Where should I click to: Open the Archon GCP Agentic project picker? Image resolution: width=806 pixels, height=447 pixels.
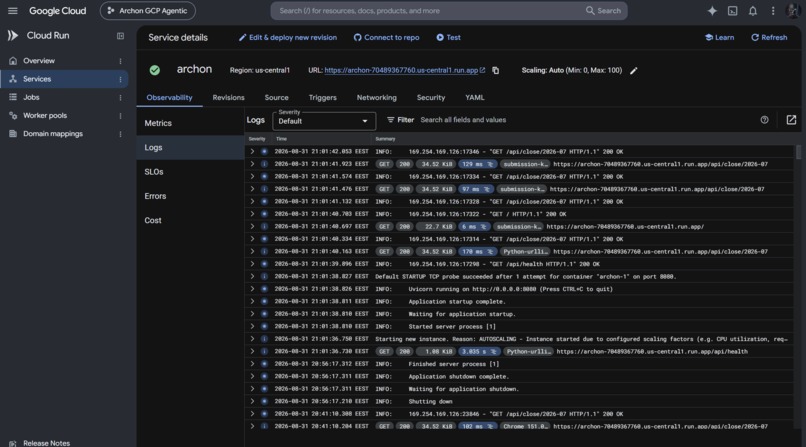(148, 11)
